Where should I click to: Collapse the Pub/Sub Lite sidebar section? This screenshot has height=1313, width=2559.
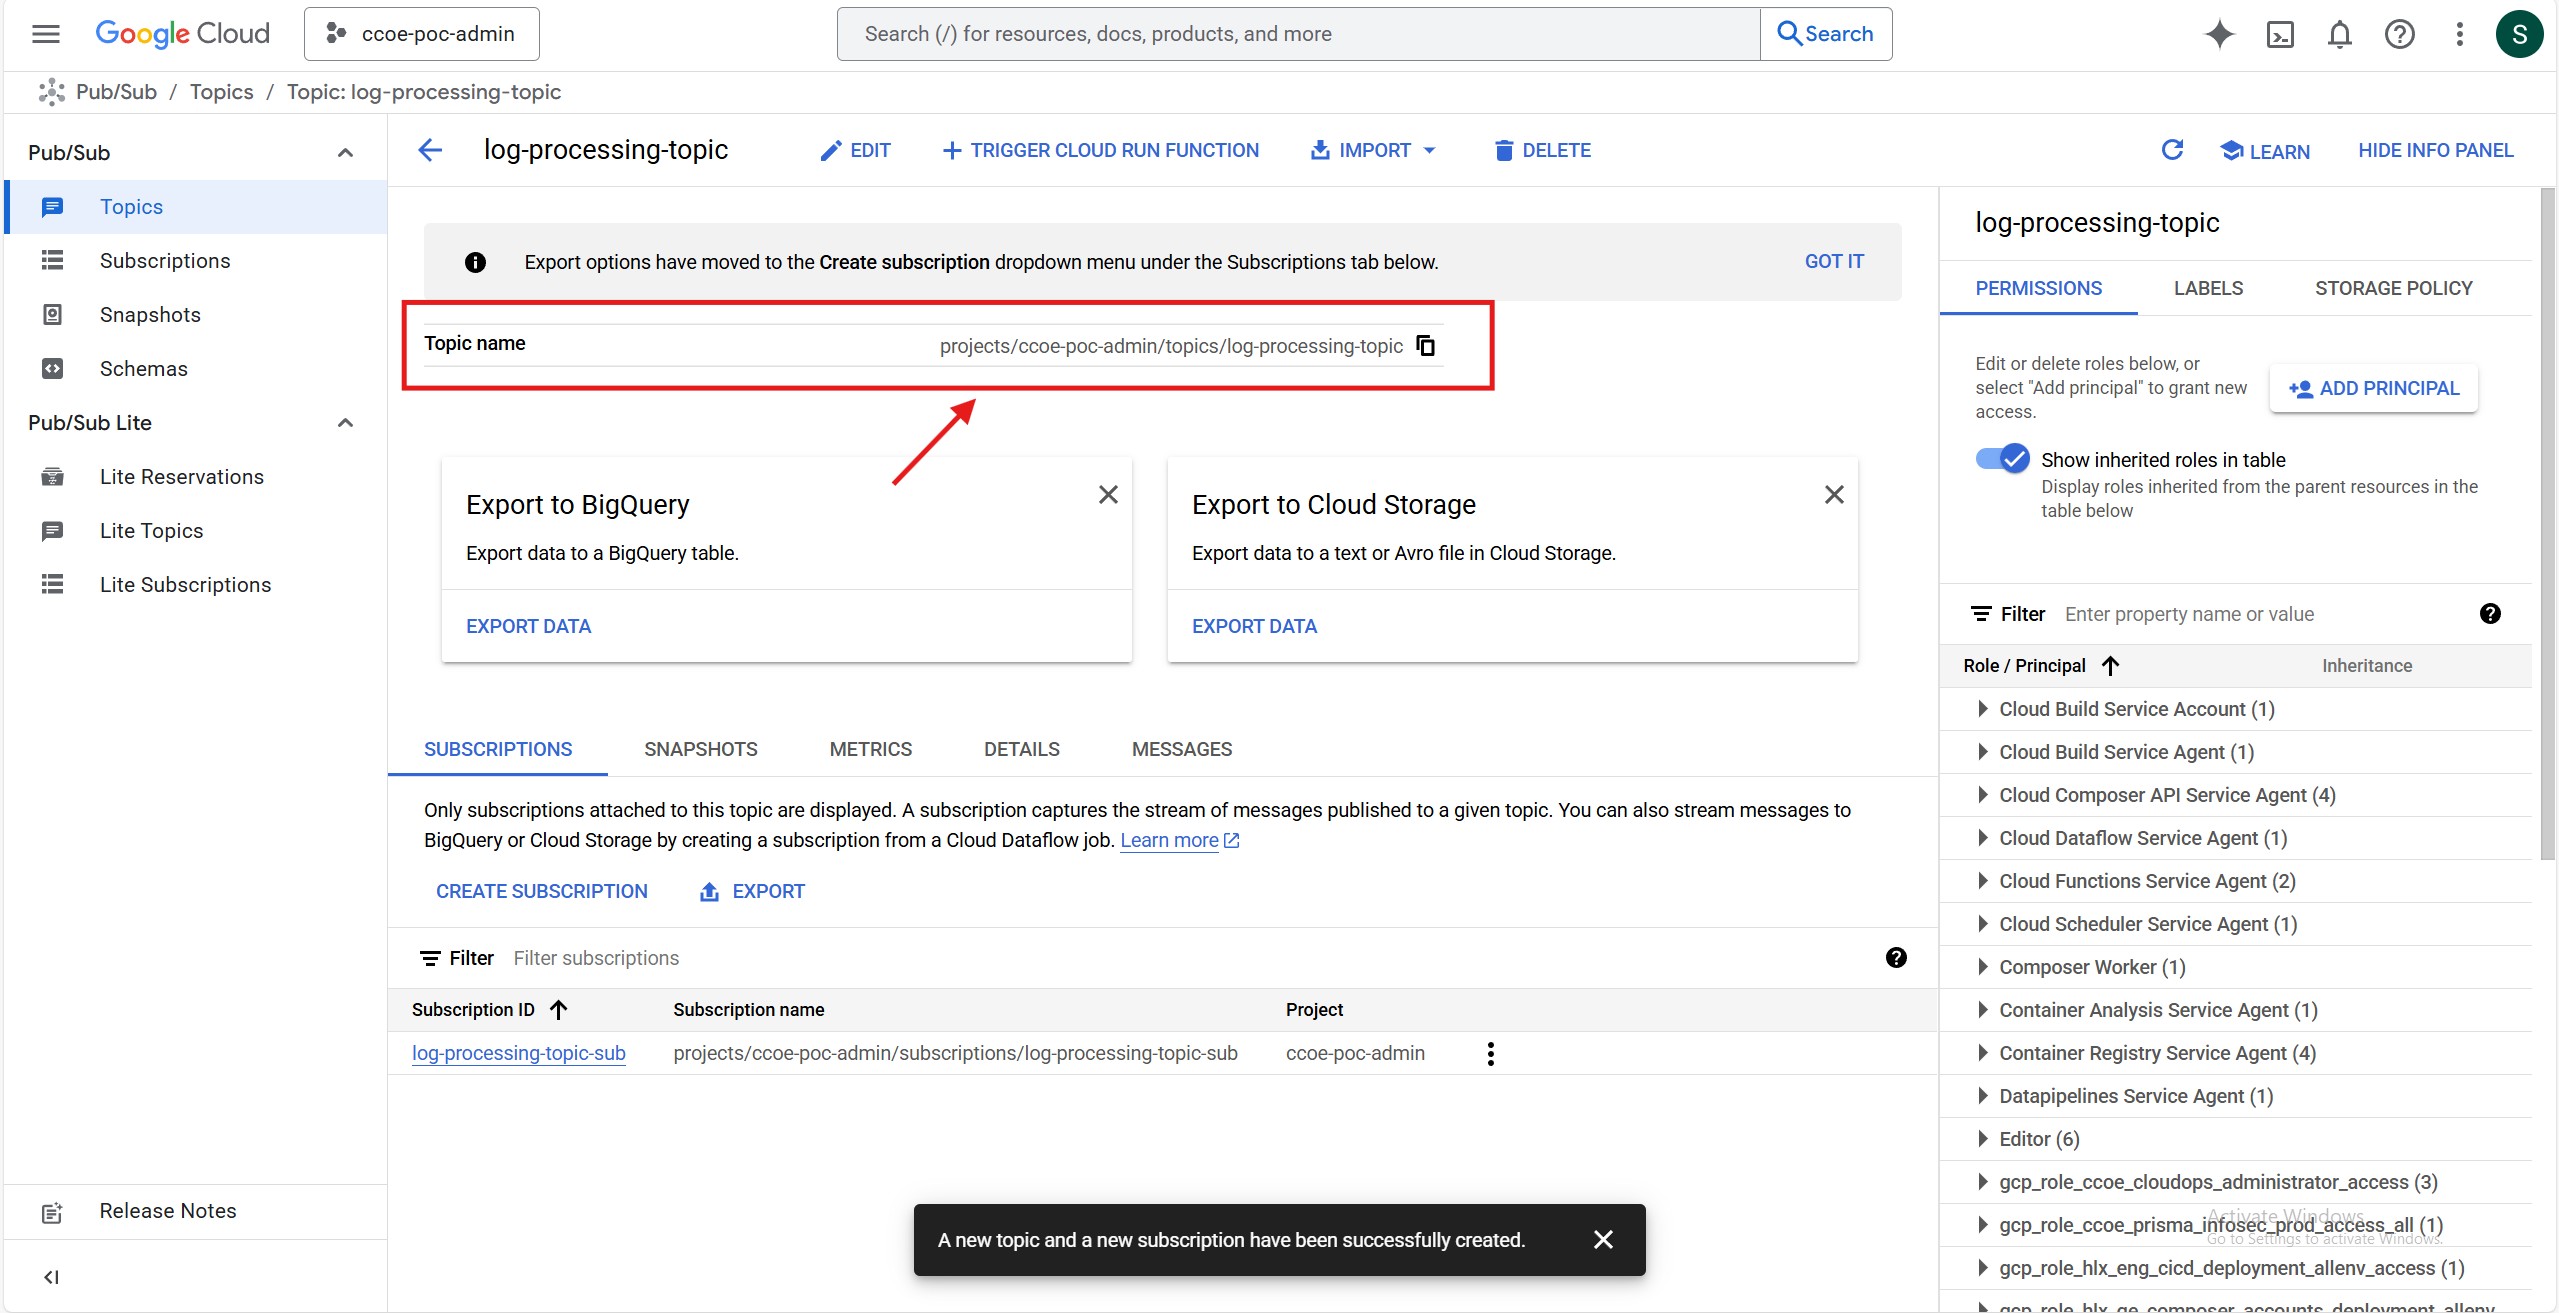coord(345,423)
